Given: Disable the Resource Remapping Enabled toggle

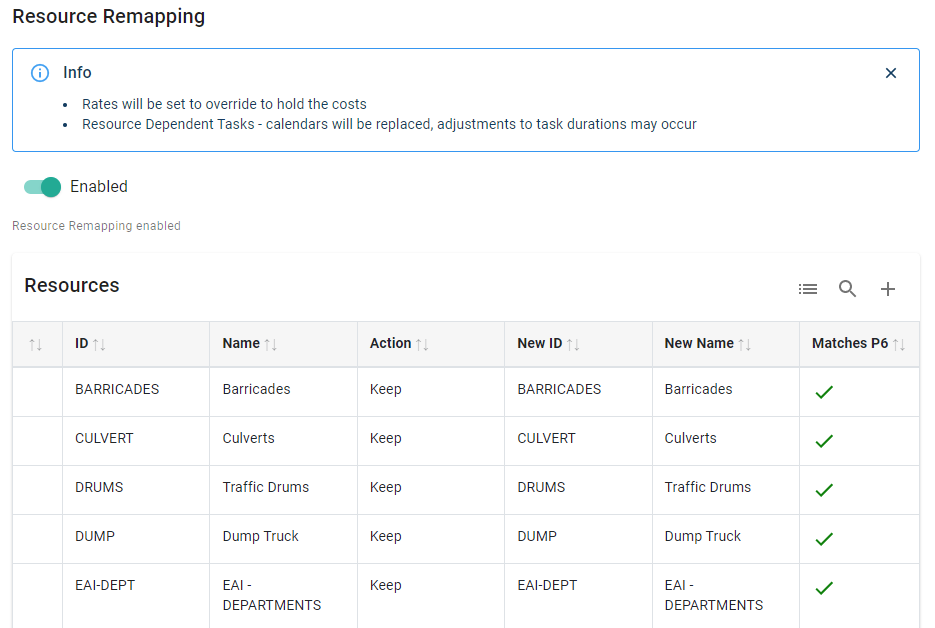Looking at the screenshot, I should (43, 187).
